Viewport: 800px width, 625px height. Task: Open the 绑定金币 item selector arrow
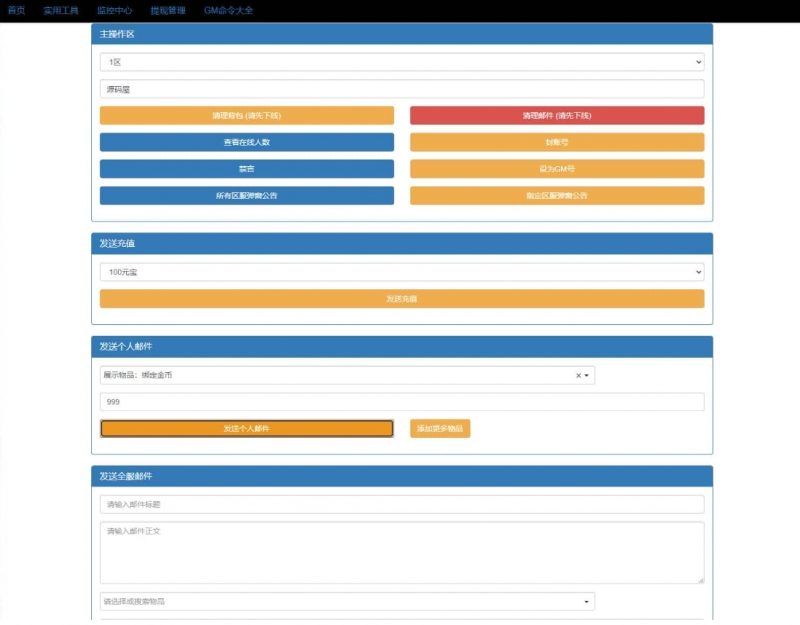click(x=587, y=376)
